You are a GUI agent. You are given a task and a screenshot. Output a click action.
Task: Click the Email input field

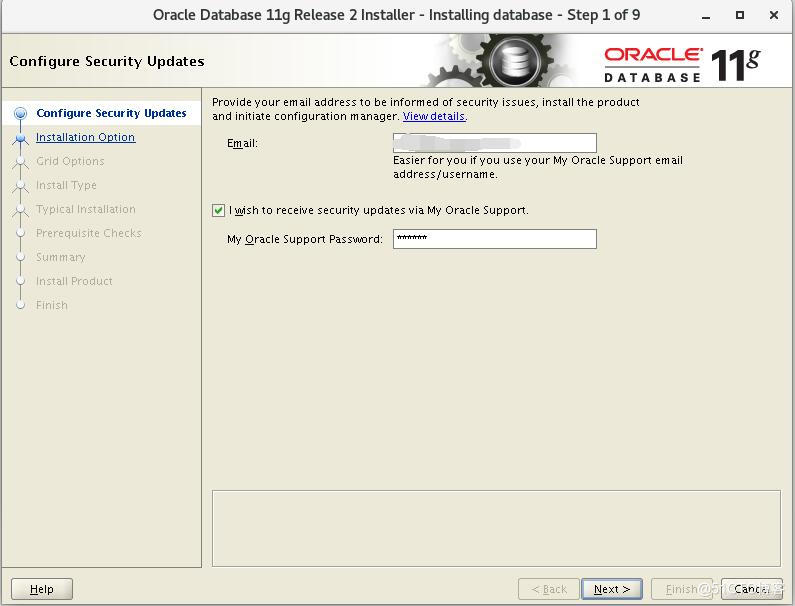494,143
